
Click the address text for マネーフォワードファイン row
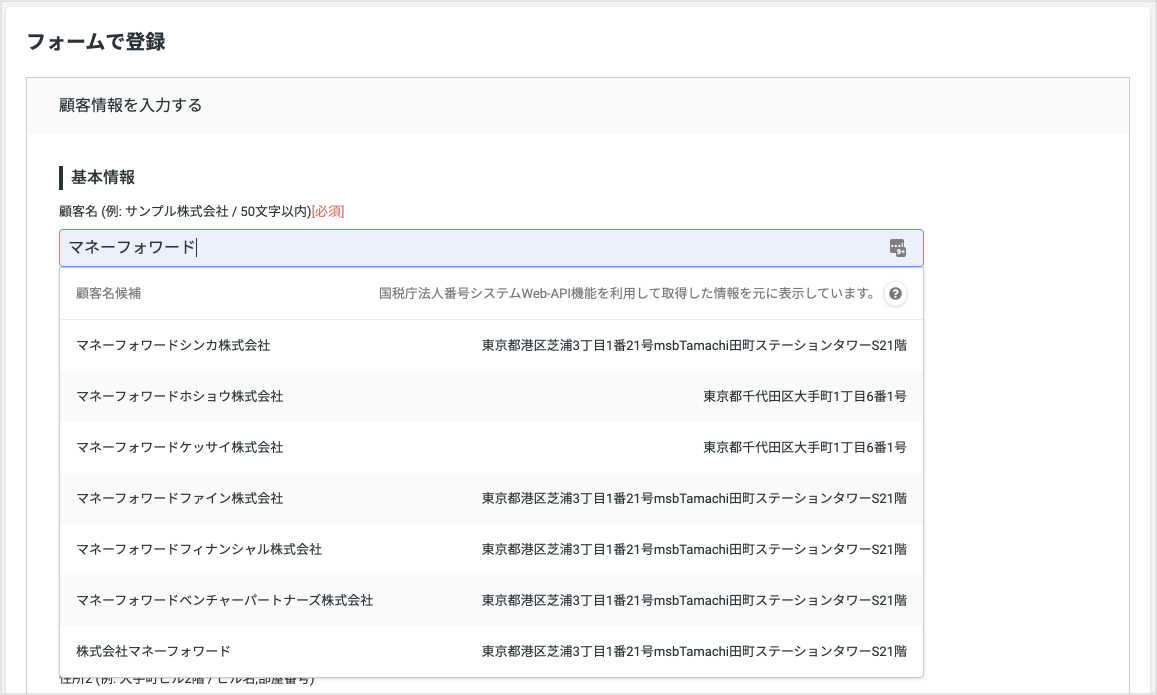[x=694, y=498]
